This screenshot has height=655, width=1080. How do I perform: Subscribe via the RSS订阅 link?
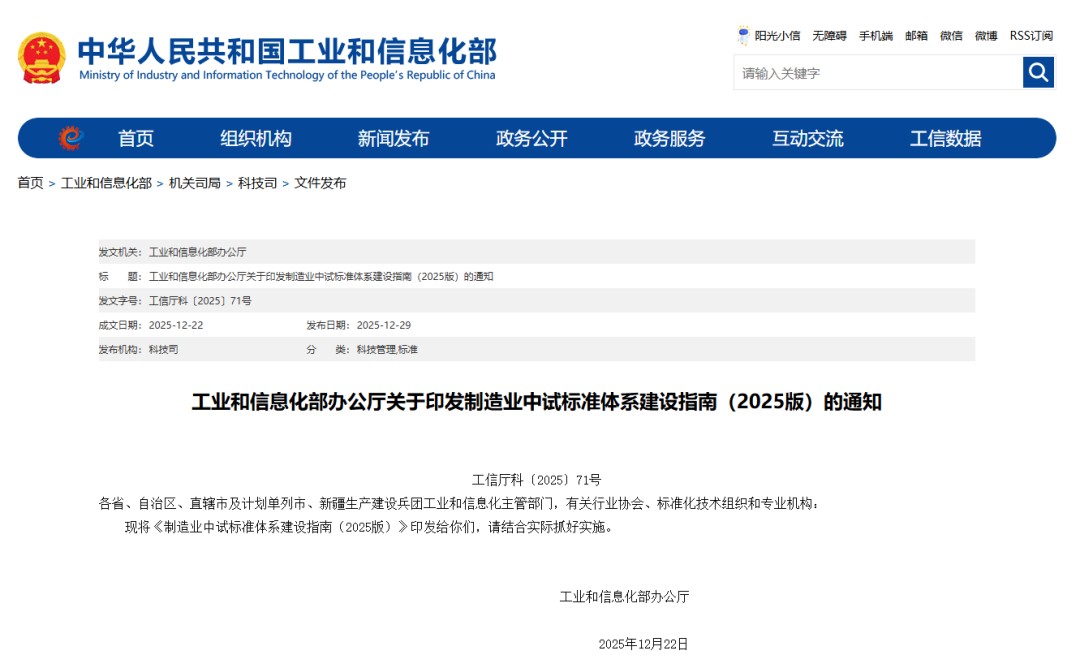pyautogui.click(x=1031, y=36)
